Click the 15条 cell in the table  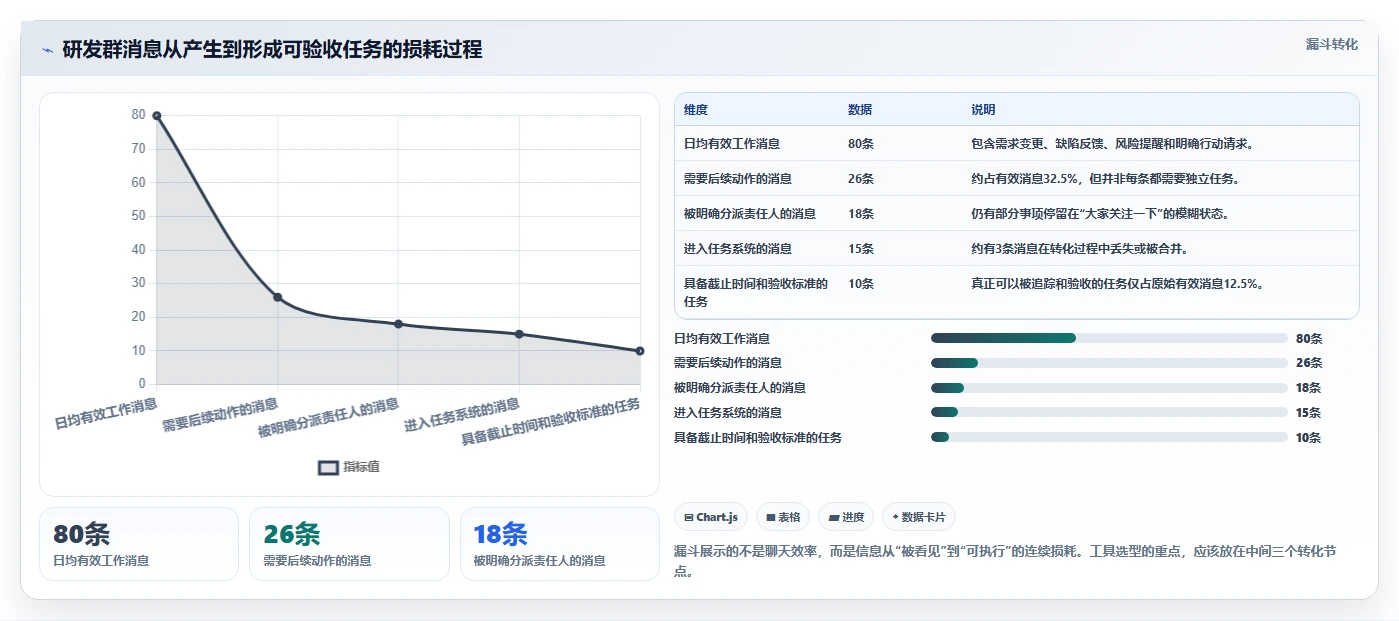tap(861, 249)
